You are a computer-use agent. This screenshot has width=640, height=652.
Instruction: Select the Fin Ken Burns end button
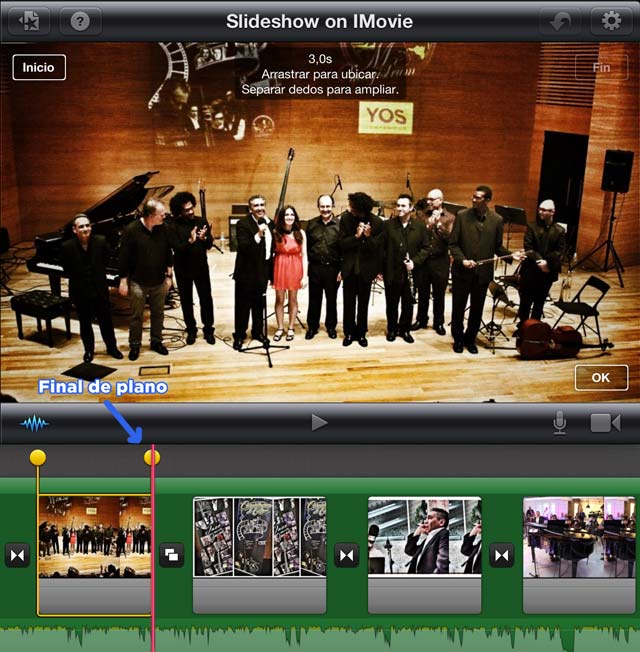pos(601,67)
